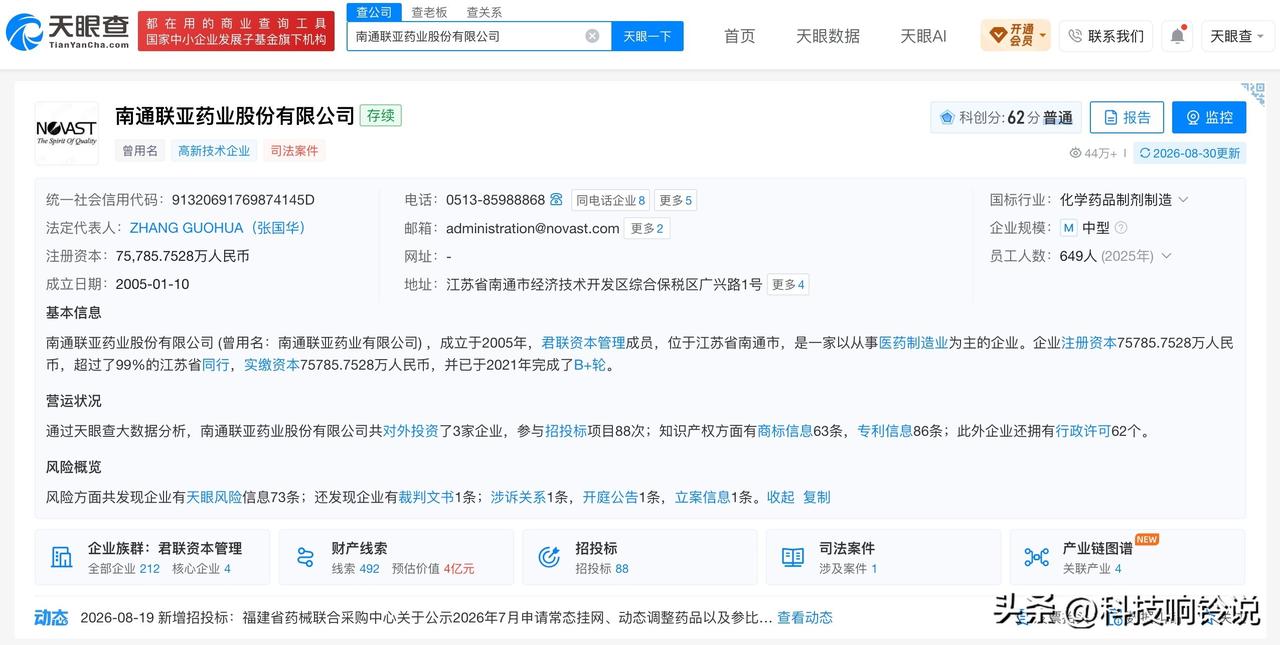The image size is (1280, 645).
Task: Expand 更多 4 addresses
Action: (788, 284)
